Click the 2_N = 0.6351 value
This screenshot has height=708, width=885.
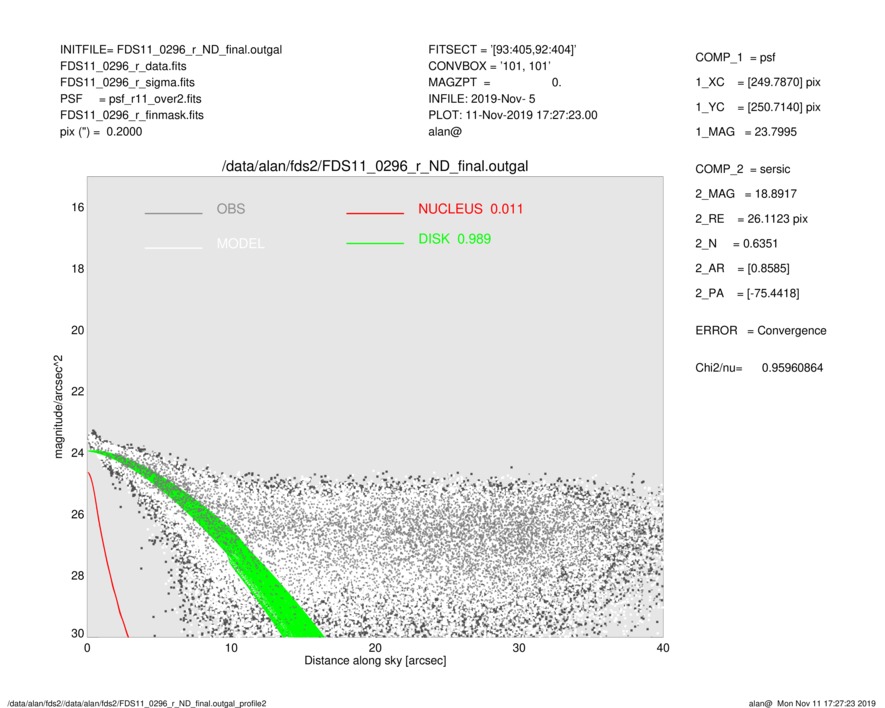pos(736,244)
